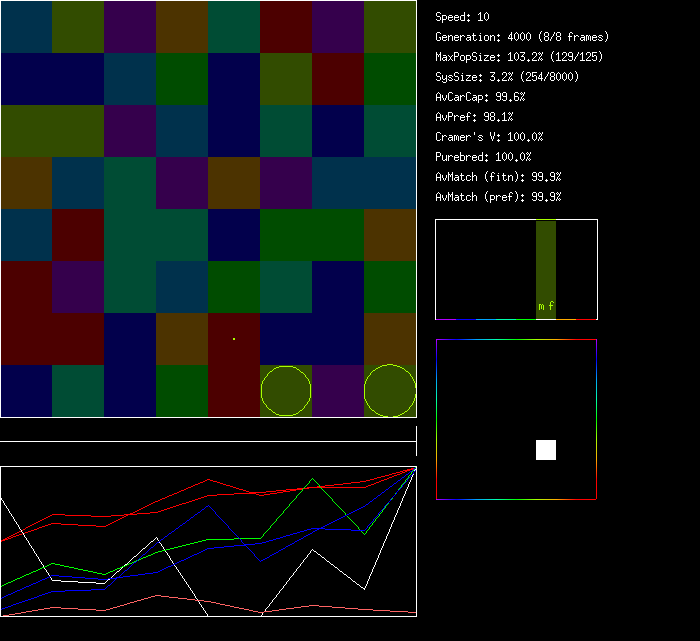Click the AvMatch (pref) statistic
The height and width of the screenshot is (641, 700).
pyautogui.click(x=498, y=197)
